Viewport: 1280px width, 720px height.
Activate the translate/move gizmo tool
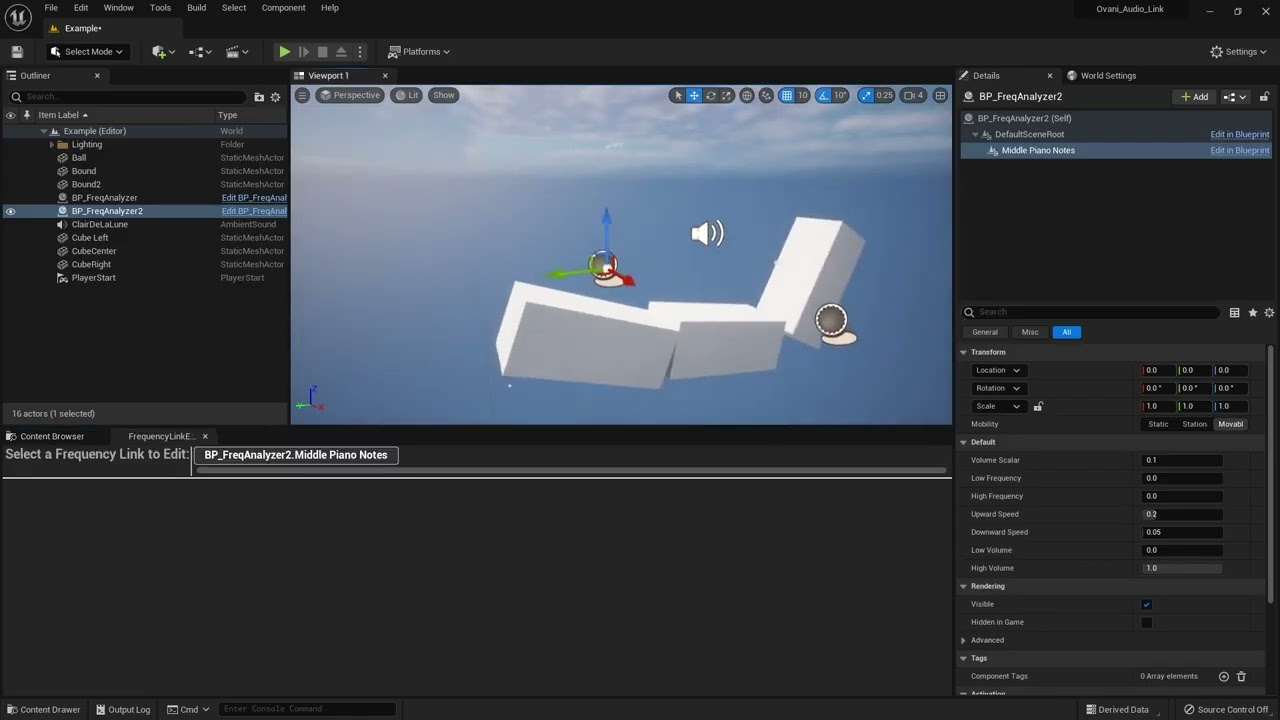pyautogui.click(x=694, y=95)
